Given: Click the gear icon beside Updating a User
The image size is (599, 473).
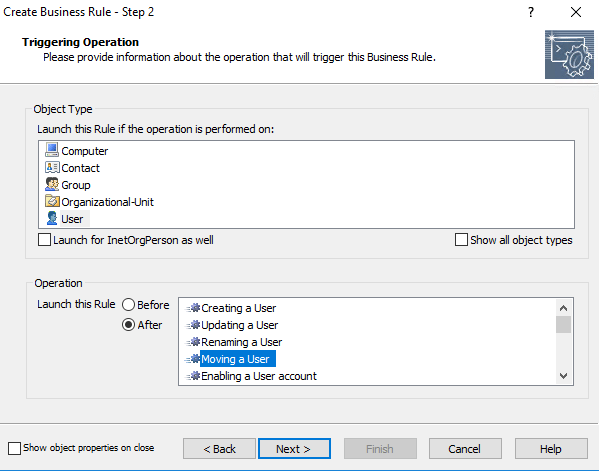Looking at the screenshot, I should [x=193, y=325].
